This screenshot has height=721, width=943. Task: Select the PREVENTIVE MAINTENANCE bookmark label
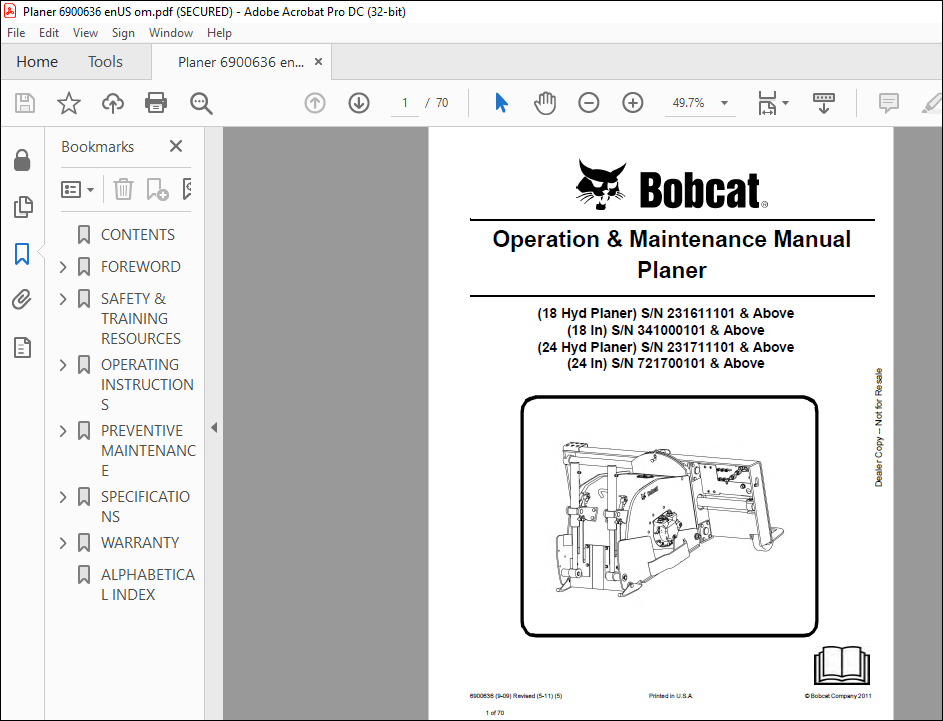tap(149, 450)
